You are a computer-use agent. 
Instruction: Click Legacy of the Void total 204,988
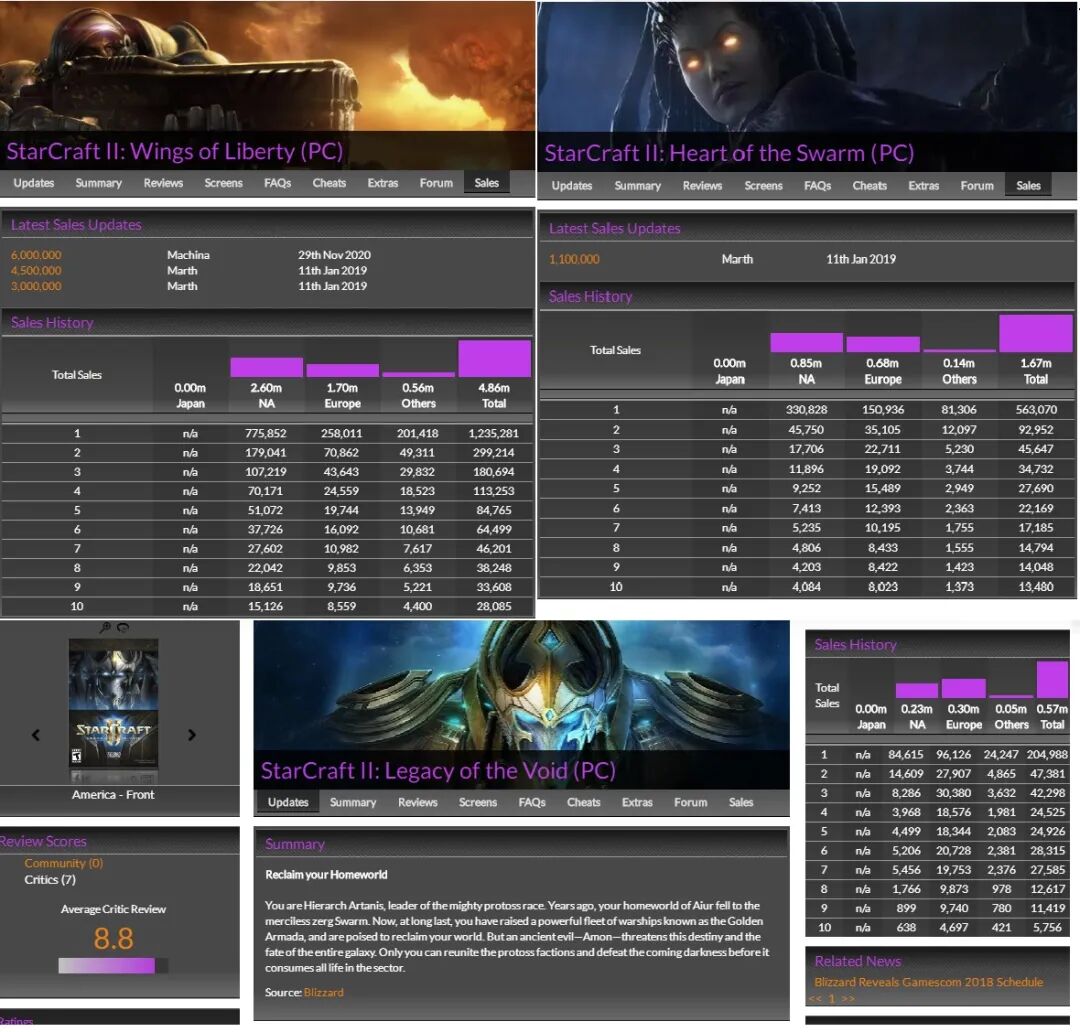(x=1047, y=754)
